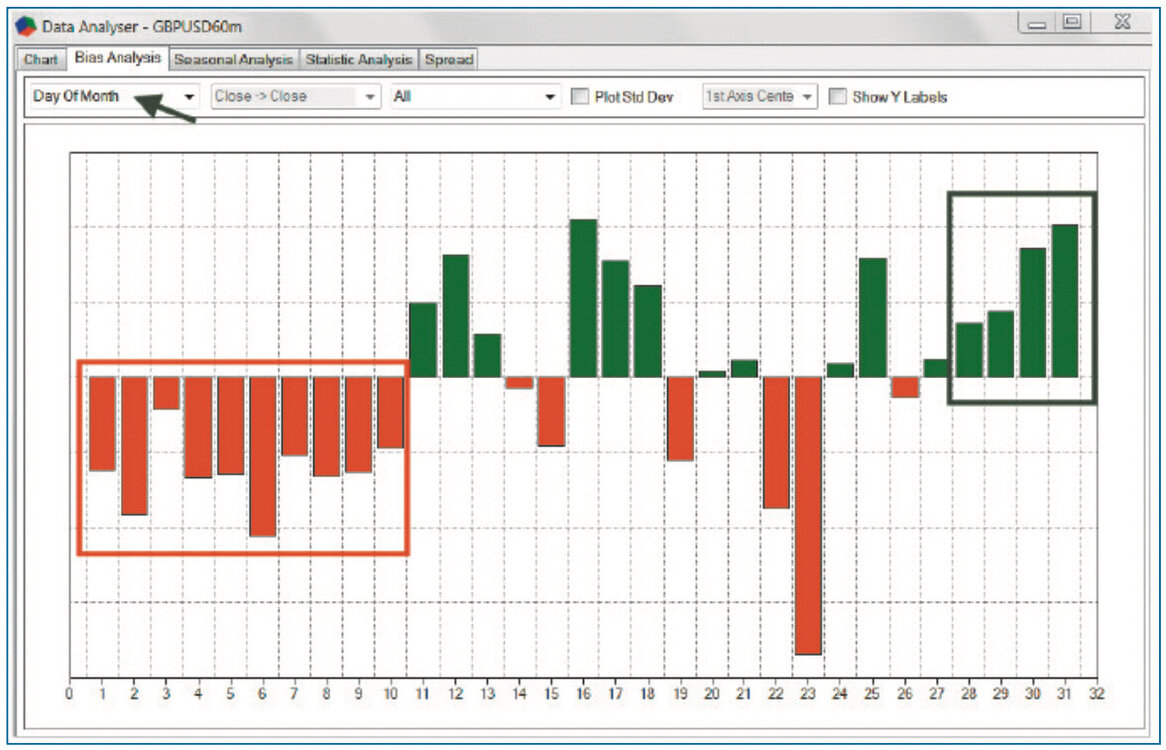Click the green bar for day 12
Viewport: 1166px width, 750px height.
[456, 316]
